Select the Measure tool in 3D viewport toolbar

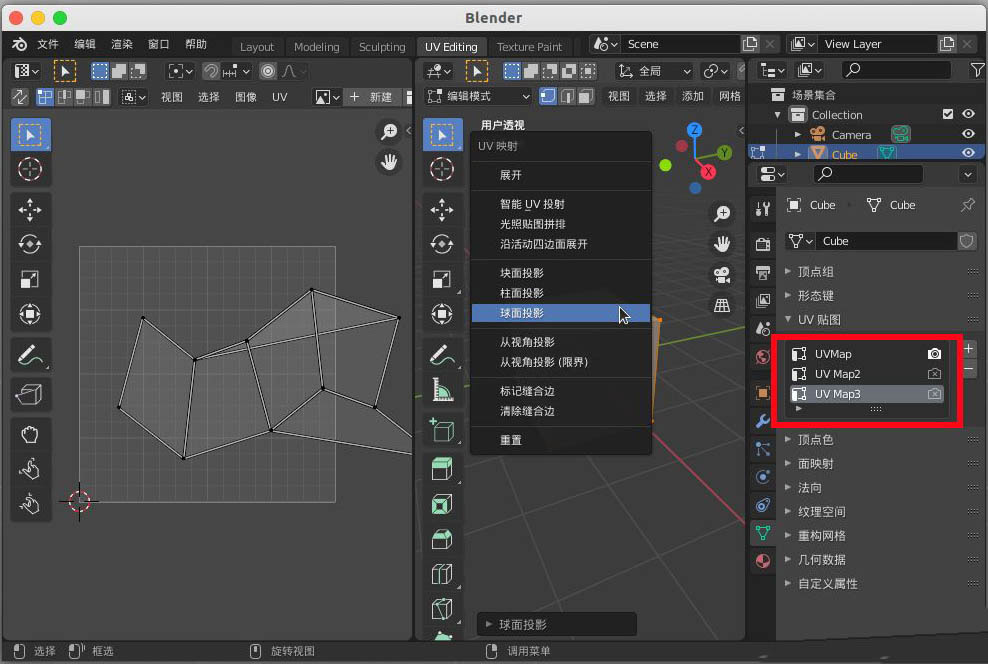tap(442, 390)
